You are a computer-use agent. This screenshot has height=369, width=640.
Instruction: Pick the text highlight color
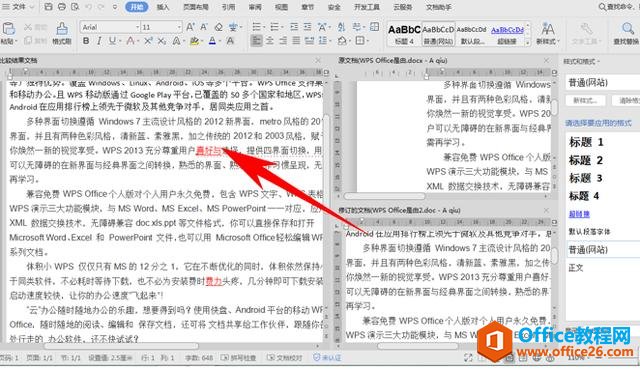[x=194, y=41]
